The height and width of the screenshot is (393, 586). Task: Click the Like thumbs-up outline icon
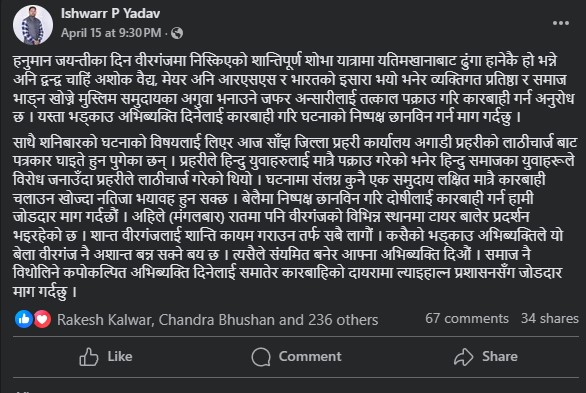coord(89,356)
